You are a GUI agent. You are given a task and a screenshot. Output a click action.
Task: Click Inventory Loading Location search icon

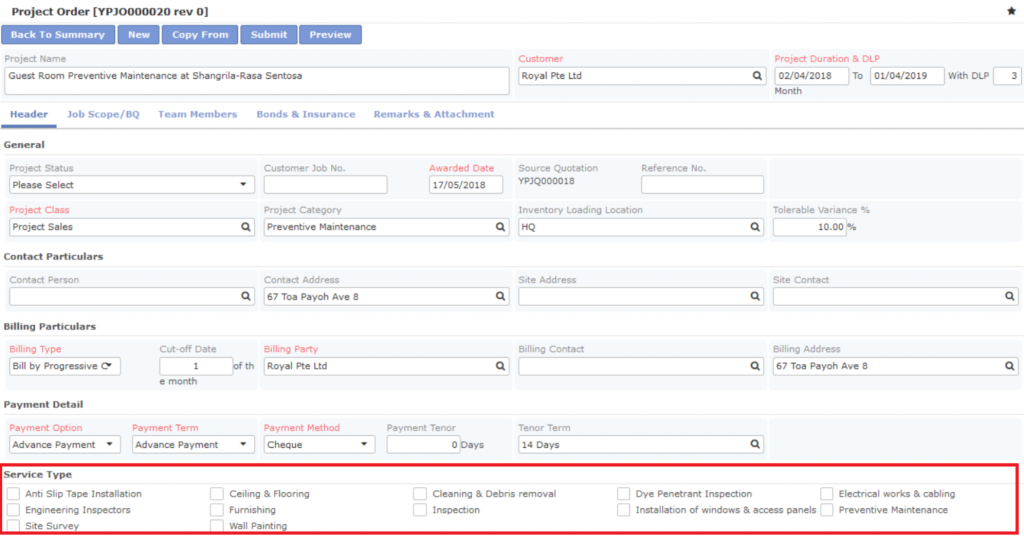(x=756, y=227)
